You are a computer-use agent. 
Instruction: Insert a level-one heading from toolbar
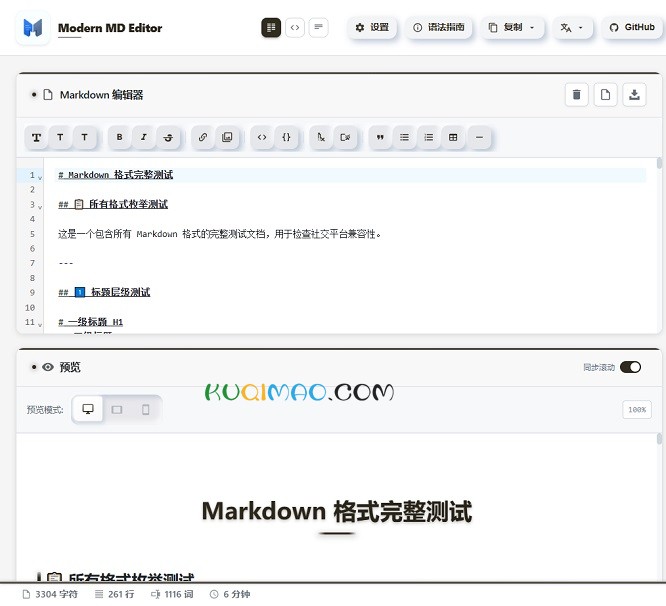[x=36, y=137]
